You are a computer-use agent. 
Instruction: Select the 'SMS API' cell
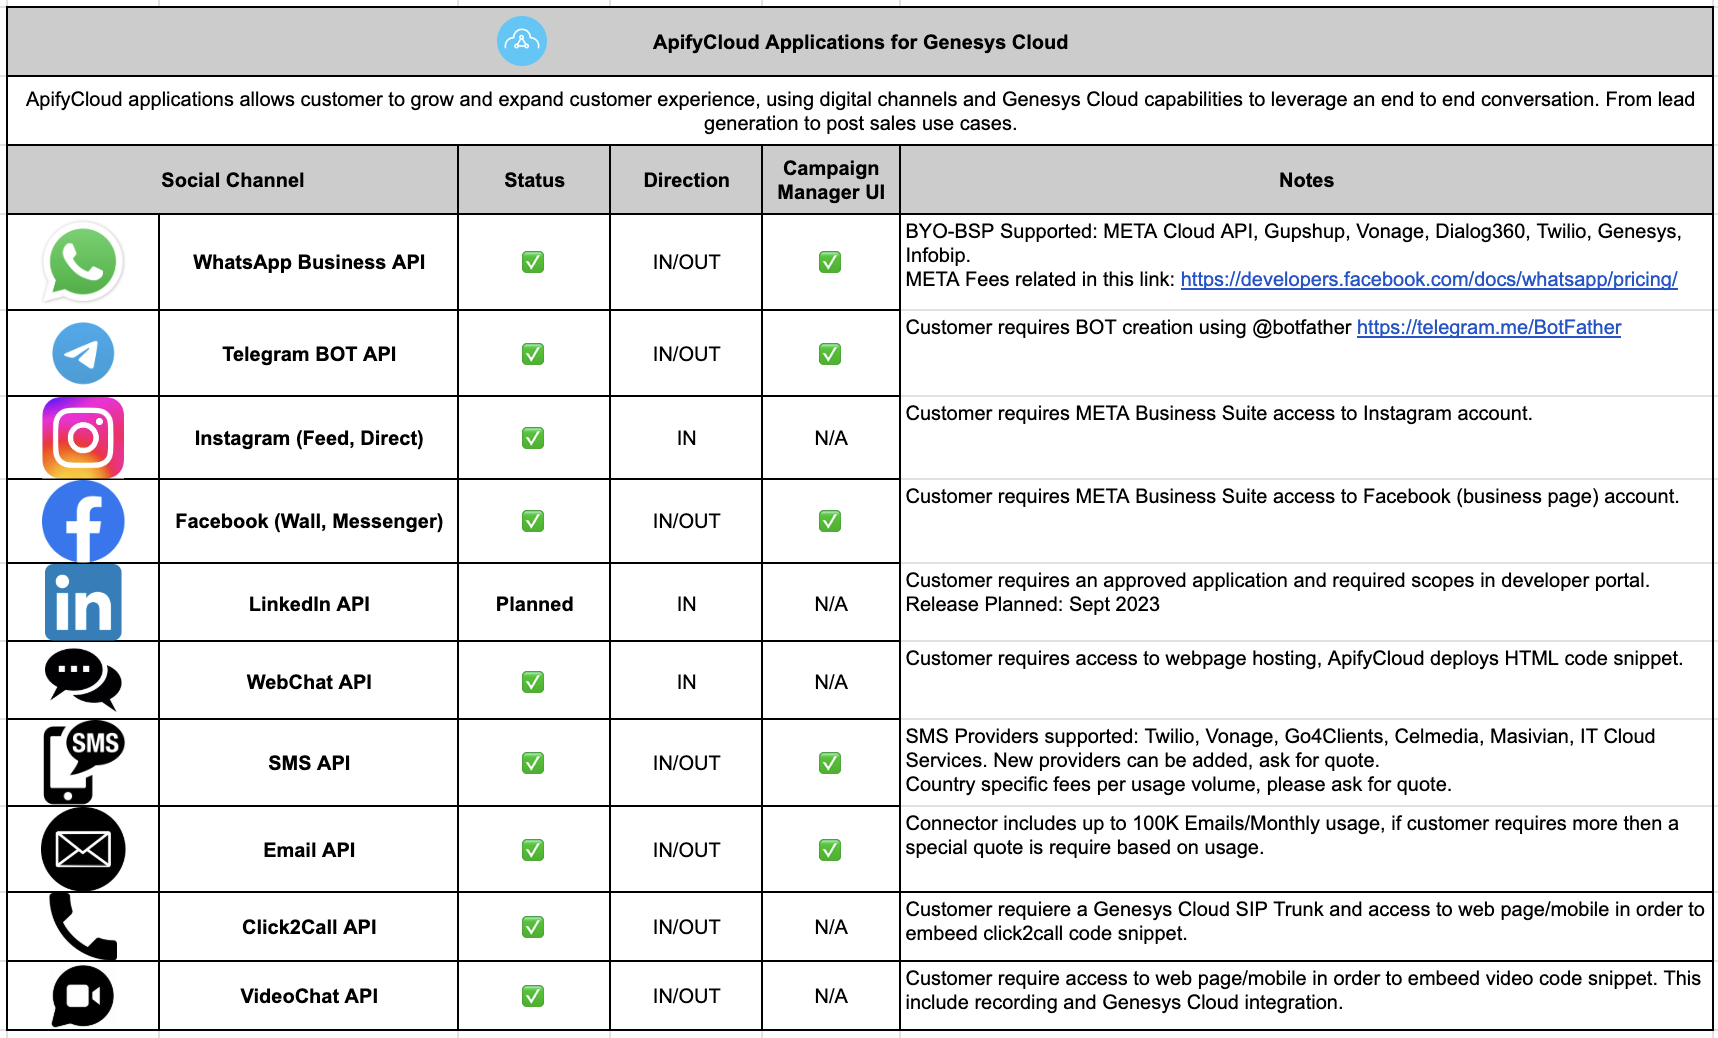(x=309, y=763)
